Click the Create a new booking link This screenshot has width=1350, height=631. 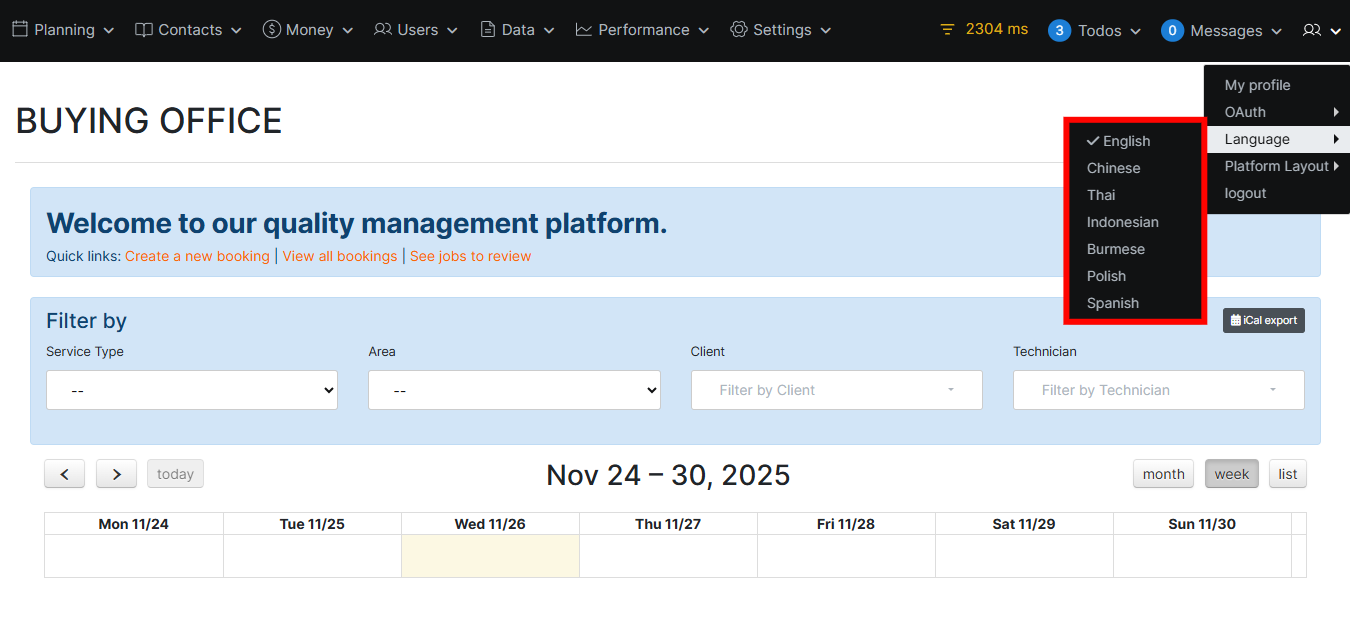197,256
